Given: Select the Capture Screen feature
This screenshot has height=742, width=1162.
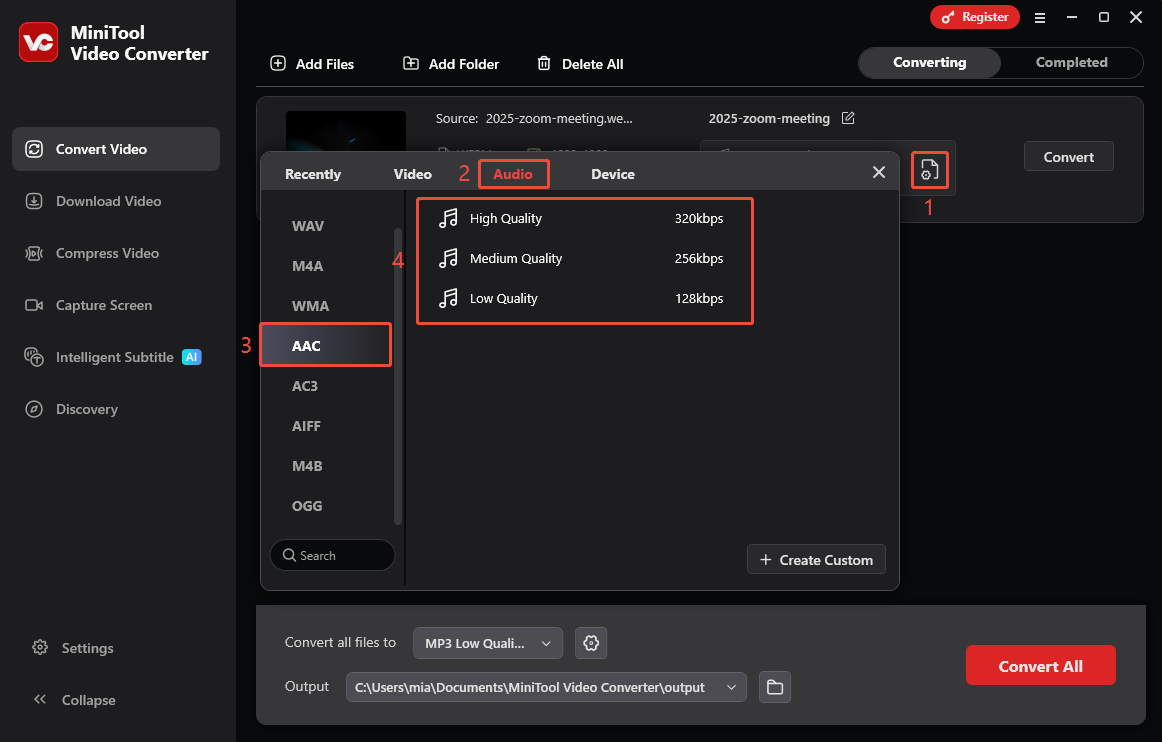Looking at the screenshot, I should [x=33, y=305].
